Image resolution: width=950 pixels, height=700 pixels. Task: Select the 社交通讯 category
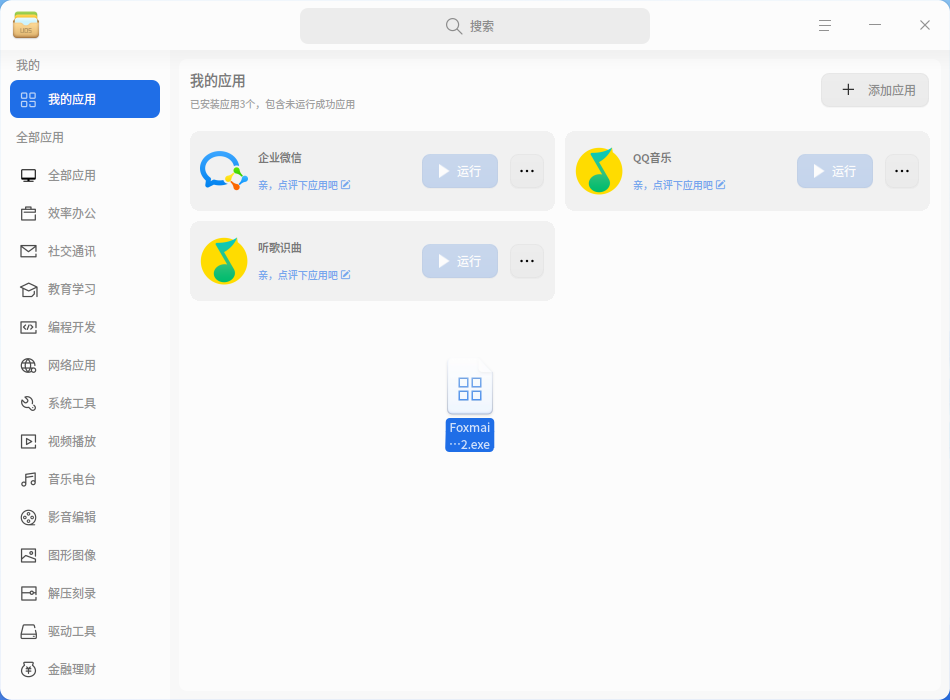point(72,251)
